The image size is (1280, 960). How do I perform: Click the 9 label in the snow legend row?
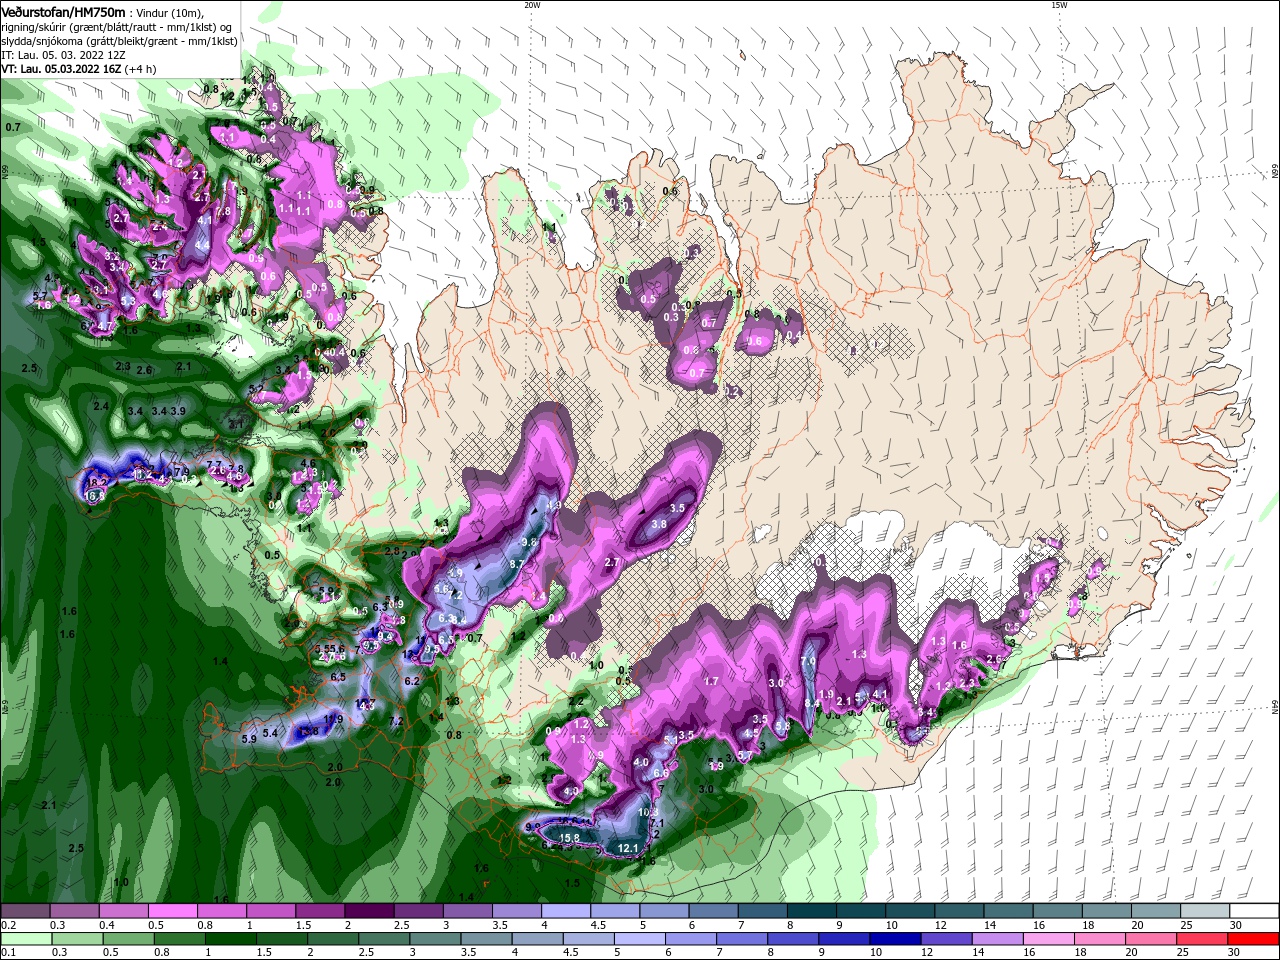[x=839, y=925]
